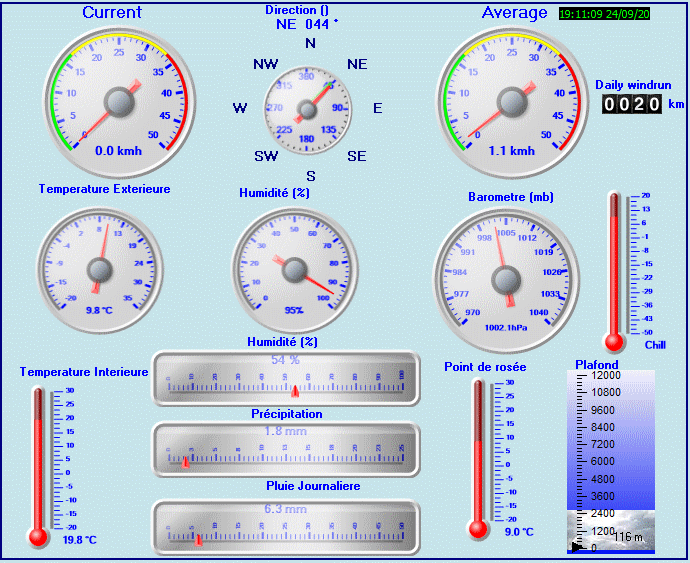This screenshot has width=690, height=563.
Task: Click the Pluie Journaliere 6.3 mm bar
Action: 286,527
